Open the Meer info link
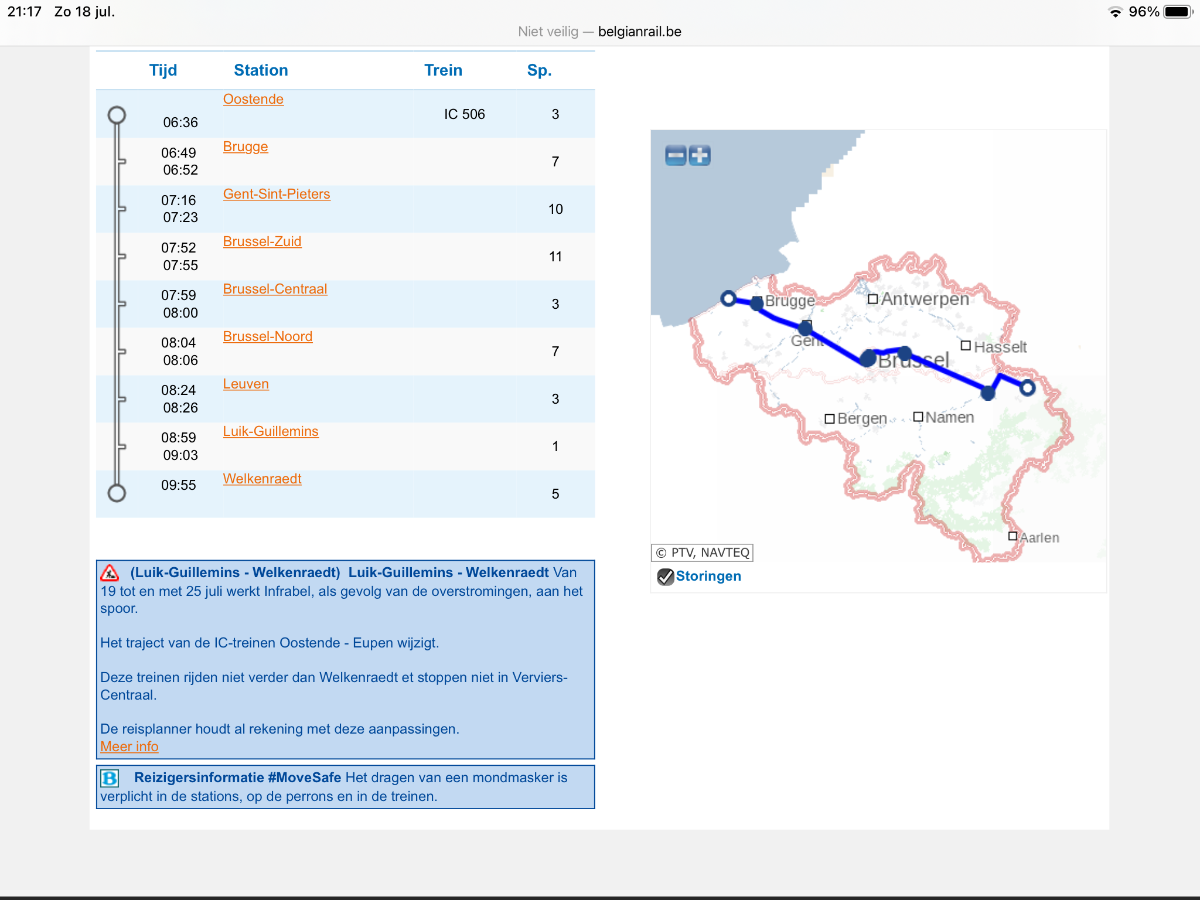 click(x=129, y=747)
